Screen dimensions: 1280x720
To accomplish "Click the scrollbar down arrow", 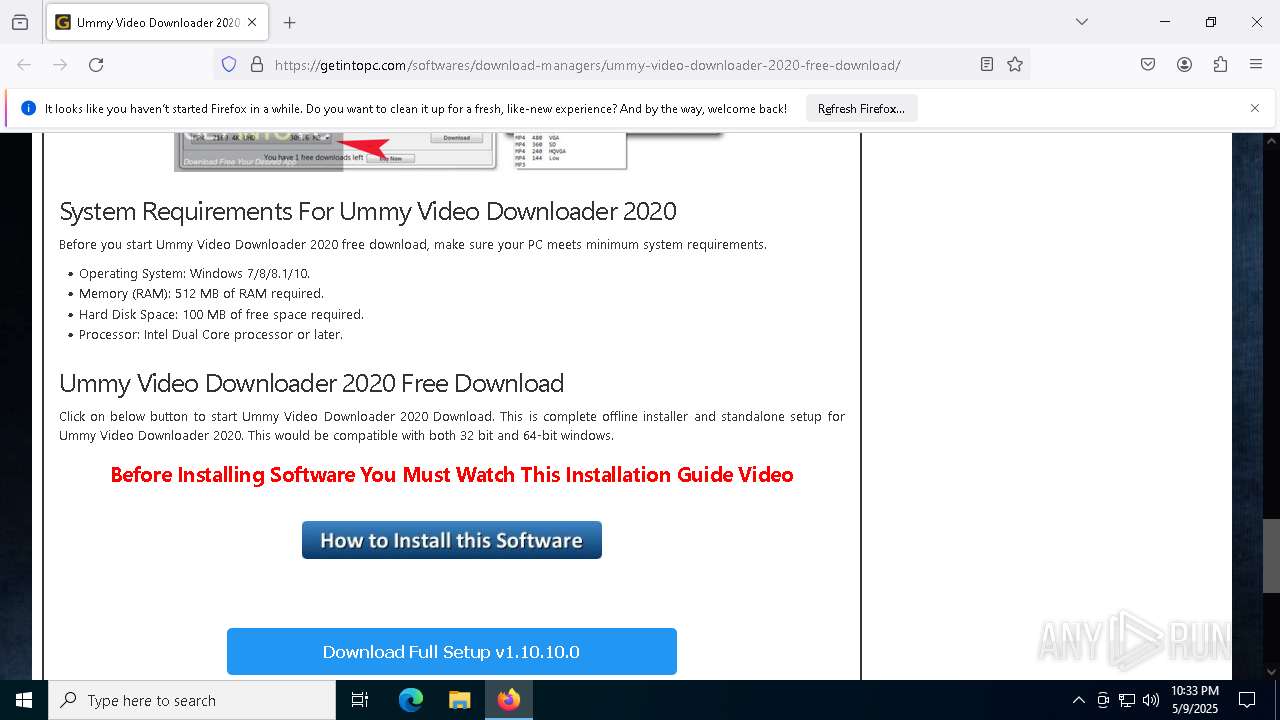I will click(x=1271, y=672).
